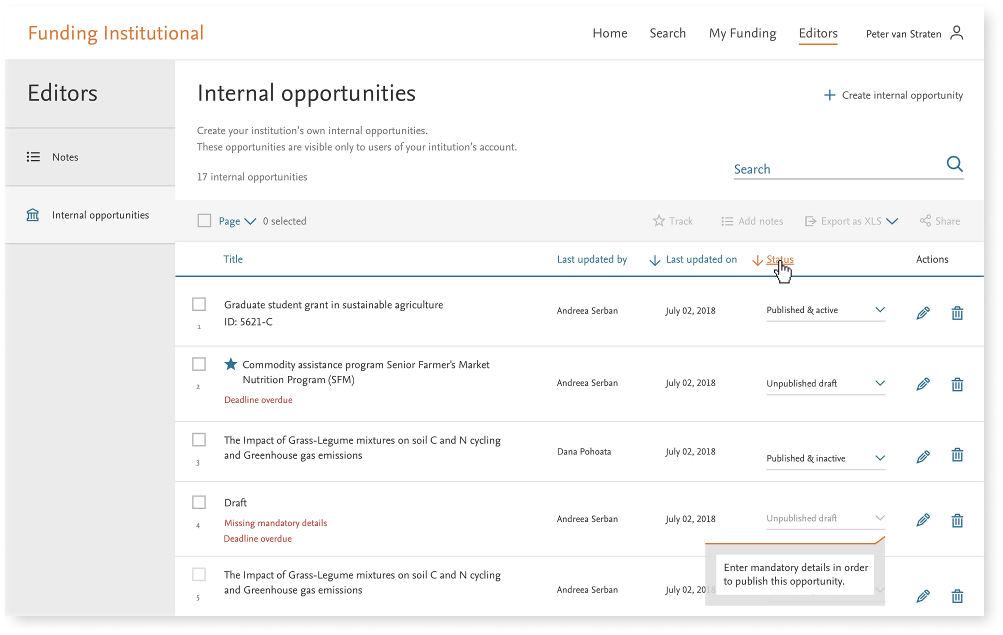Click the 'ID: 5621-C' text
The width and height of the screenshot is (1003, 635).
pos(248,322)
